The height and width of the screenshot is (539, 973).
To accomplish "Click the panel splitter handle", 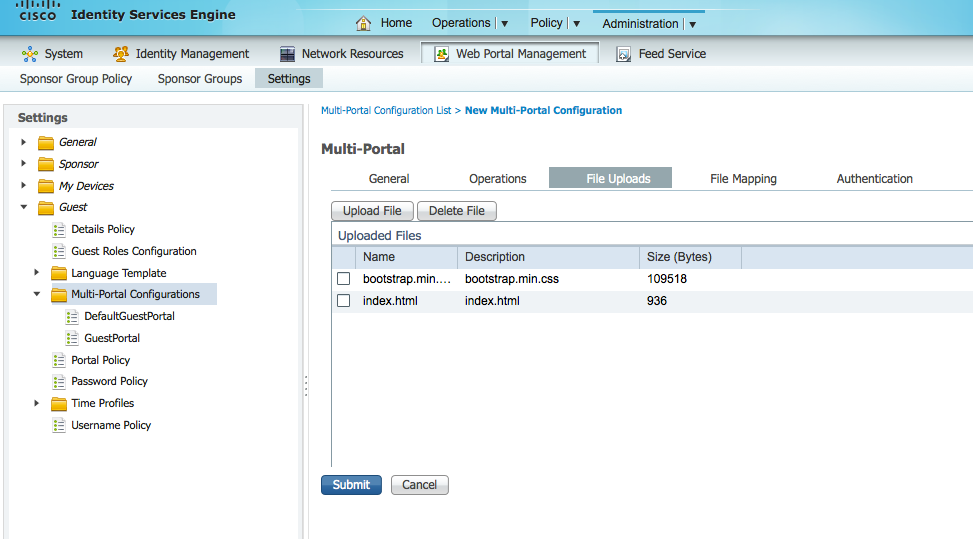I will (306, 386).
